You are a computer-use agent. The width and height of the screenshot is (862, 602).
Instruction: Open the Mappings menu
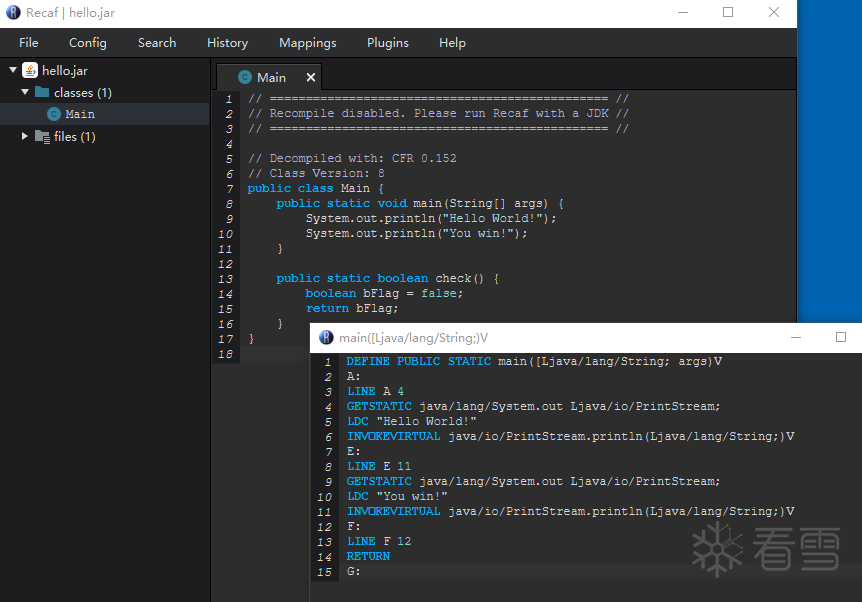(x=307, y=43)
